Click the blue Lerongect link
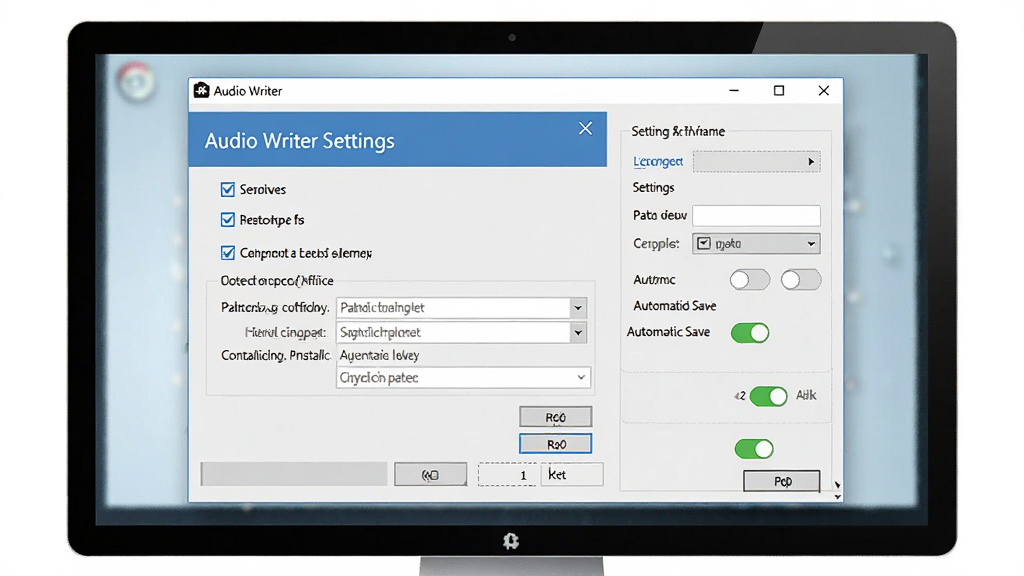 pos(658,161)
